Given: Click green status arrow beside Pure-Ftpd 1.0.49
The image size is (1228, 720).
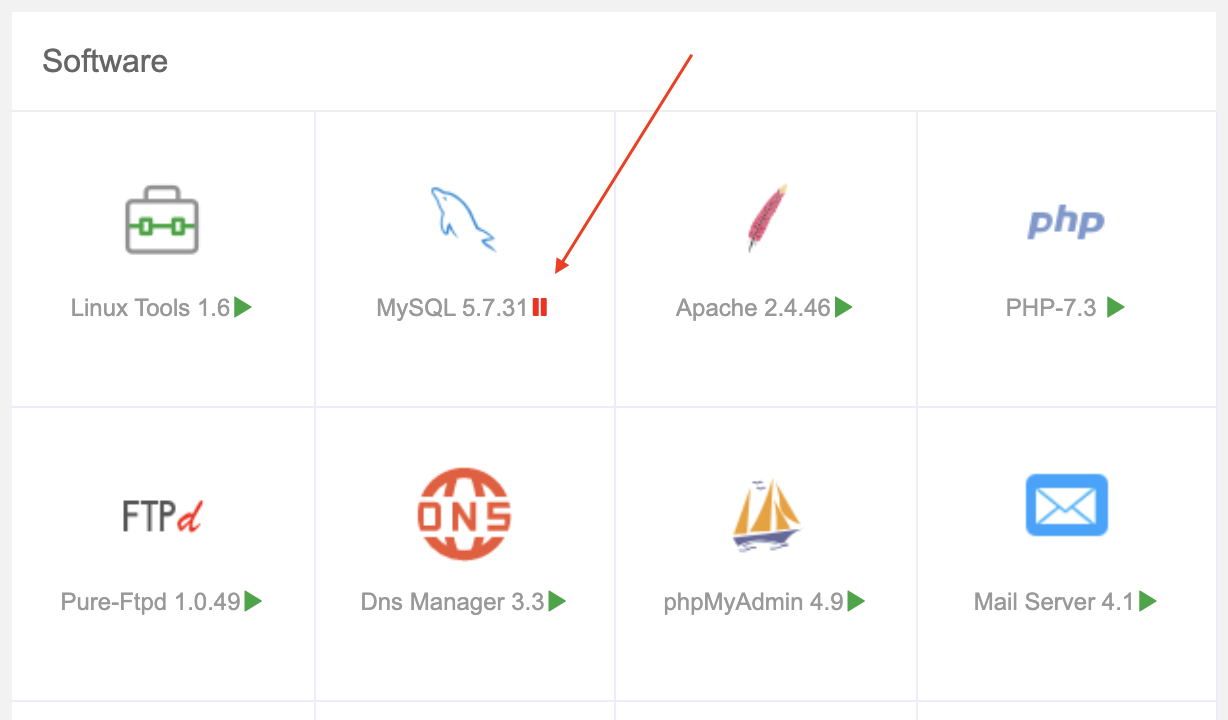Looking at the screenshot, I should coord(253,601).
